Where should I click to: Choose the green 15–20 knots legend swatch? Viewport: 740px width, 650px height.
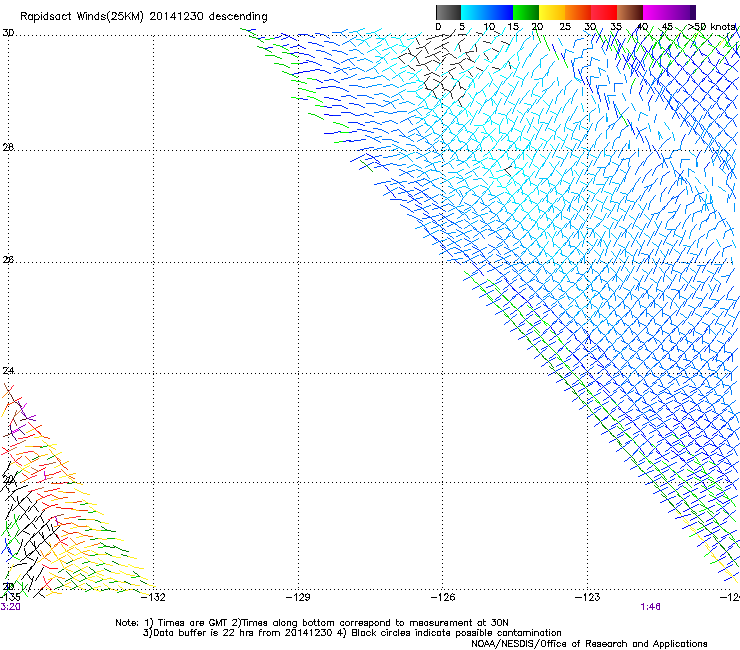tap(526, 12)
